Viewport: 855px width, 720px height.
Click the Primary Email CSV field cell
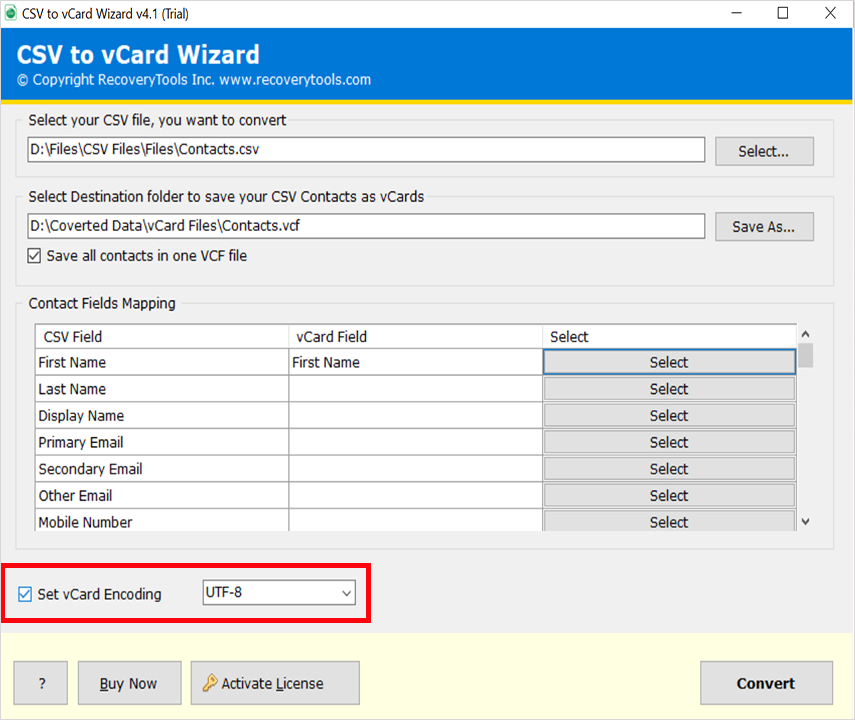[162, 442]
